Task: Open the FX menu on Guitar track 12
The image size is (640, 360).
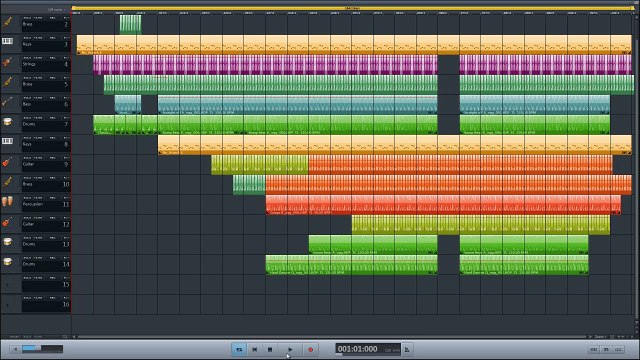Action: [66, 218]
